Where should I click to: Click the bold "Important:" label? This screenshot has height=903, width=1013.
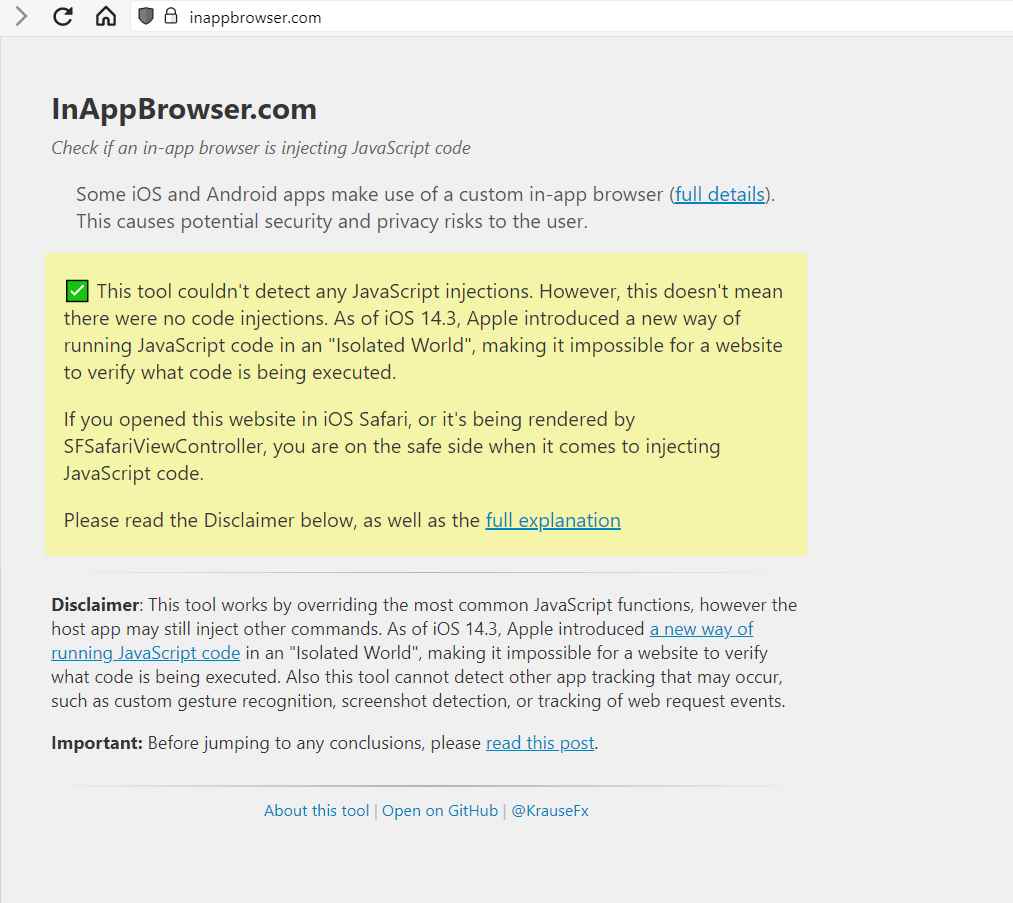[97, 743]
